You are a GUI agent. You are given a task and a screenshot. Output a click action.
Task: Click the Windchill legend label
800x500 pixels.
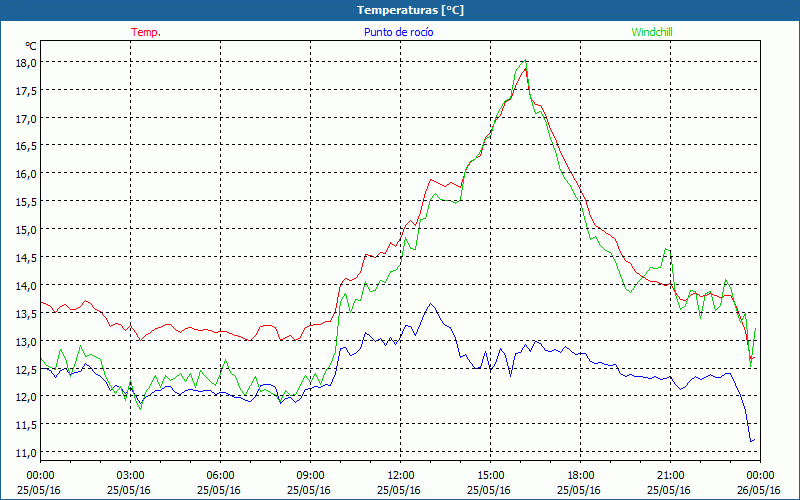coord(652,32)
